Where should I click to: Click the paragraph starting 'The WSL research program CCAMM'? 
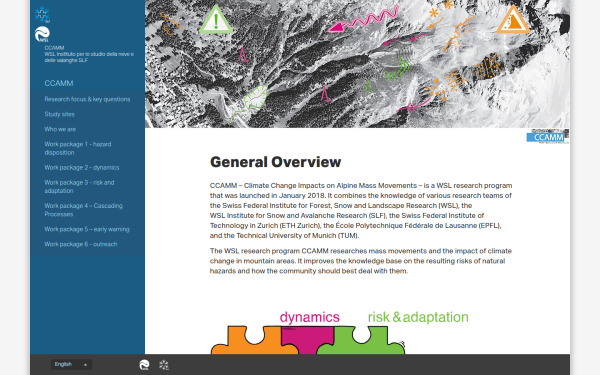pyautogui.click(x=361, y=261)
